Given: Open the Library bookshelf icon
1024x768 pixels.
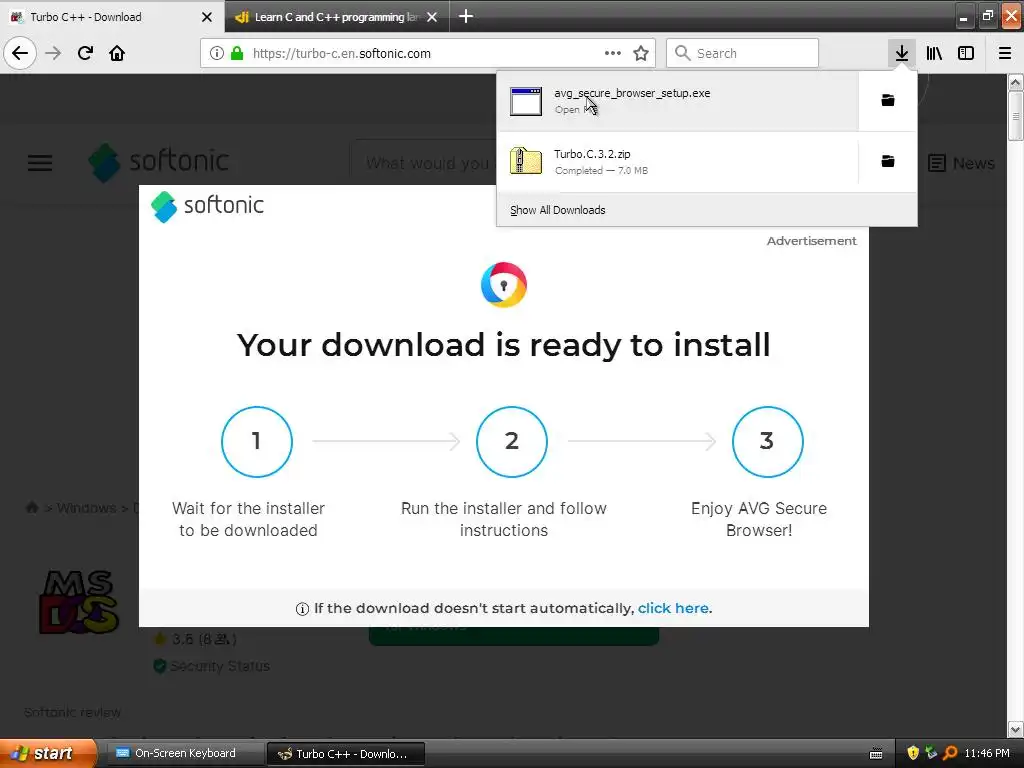Looking at the screenshot, I should [x=934, y=53].
